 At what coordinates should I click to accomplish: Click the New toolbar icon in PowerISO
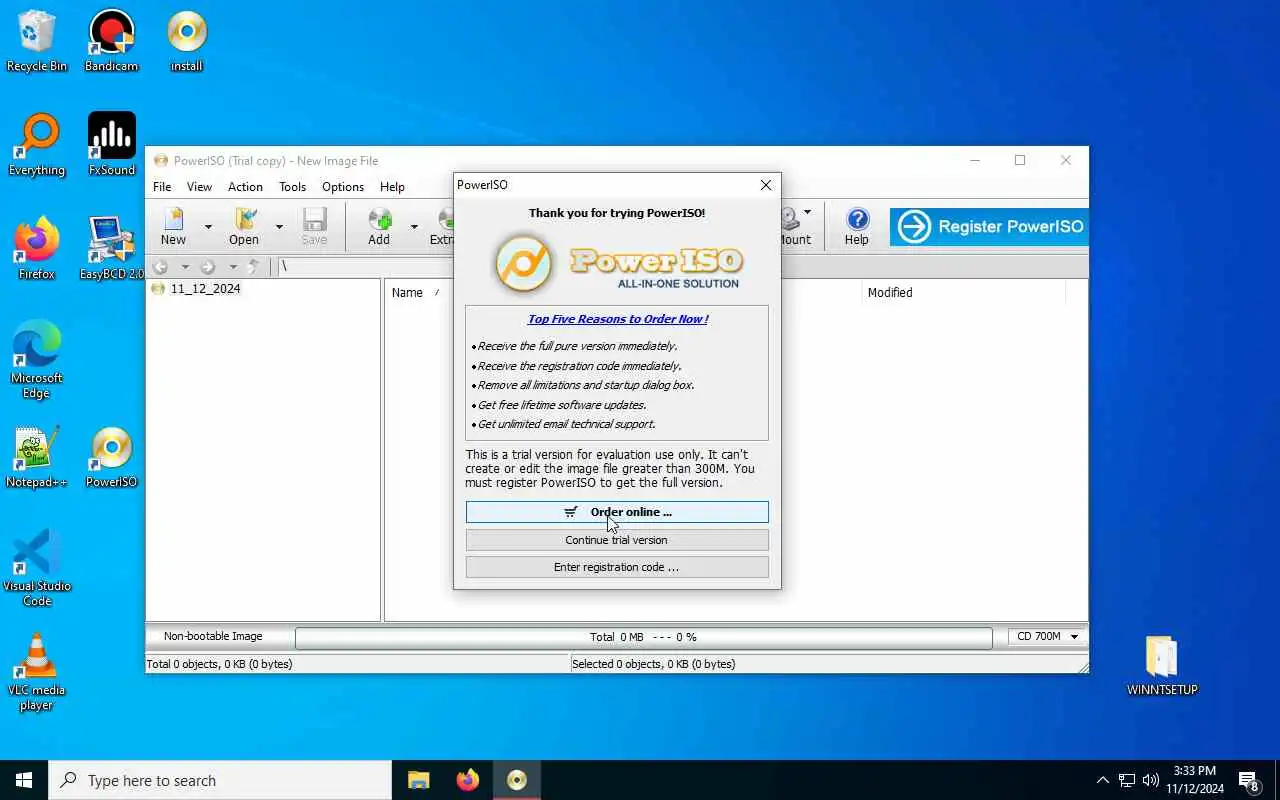coord(174,226)
